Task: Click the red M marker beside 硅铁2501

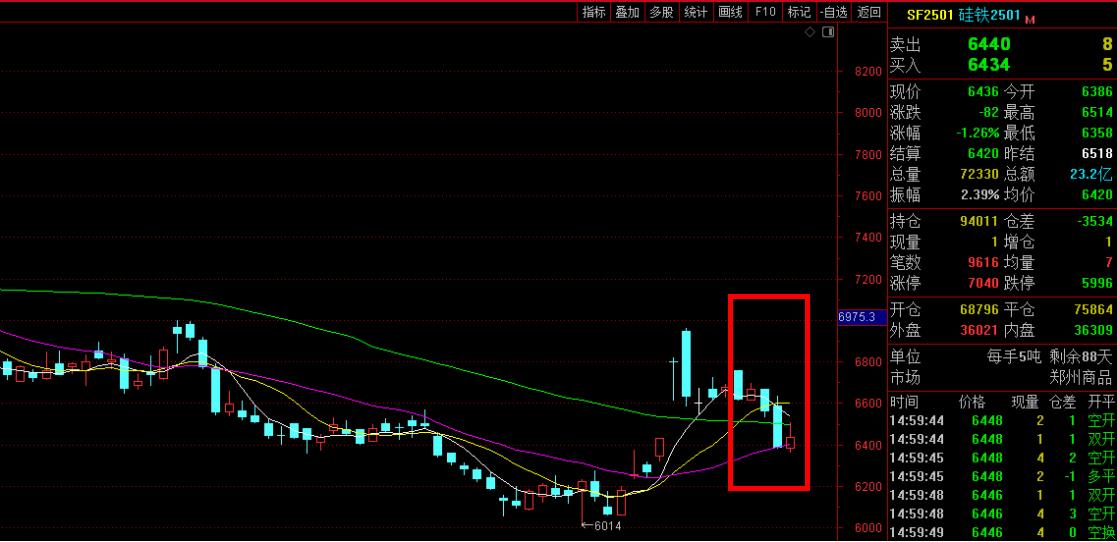Action: tap(1029, 19)
